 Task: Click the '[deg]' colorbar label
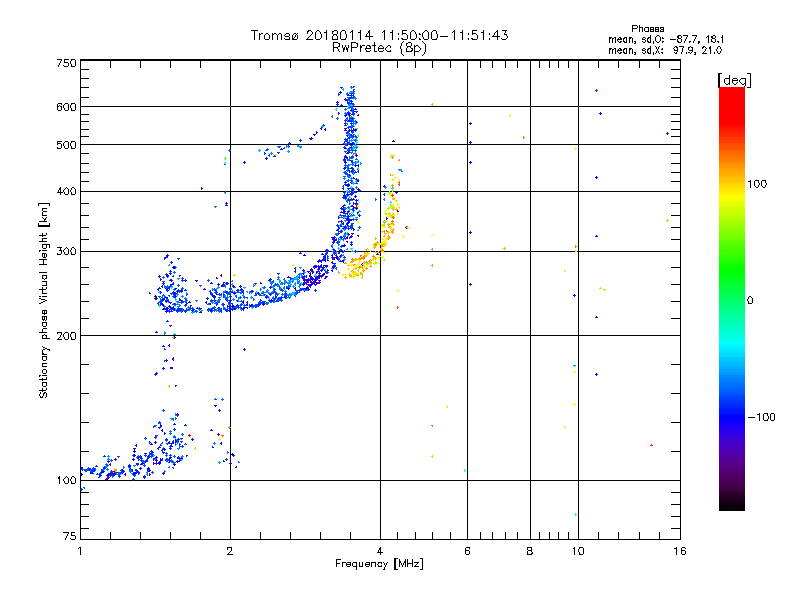pyautogui.click(x=734, y=80)
